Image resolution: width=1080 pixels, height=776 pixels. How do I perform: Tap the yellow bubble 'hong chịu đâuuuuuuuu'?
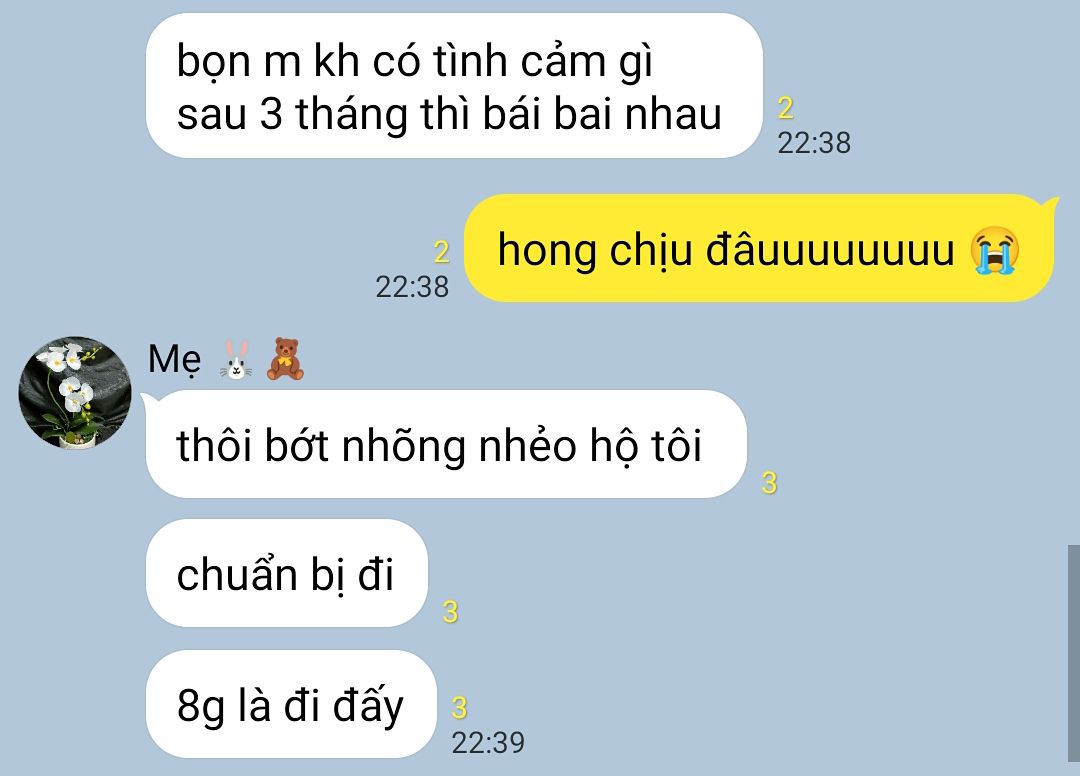[759, 248]
